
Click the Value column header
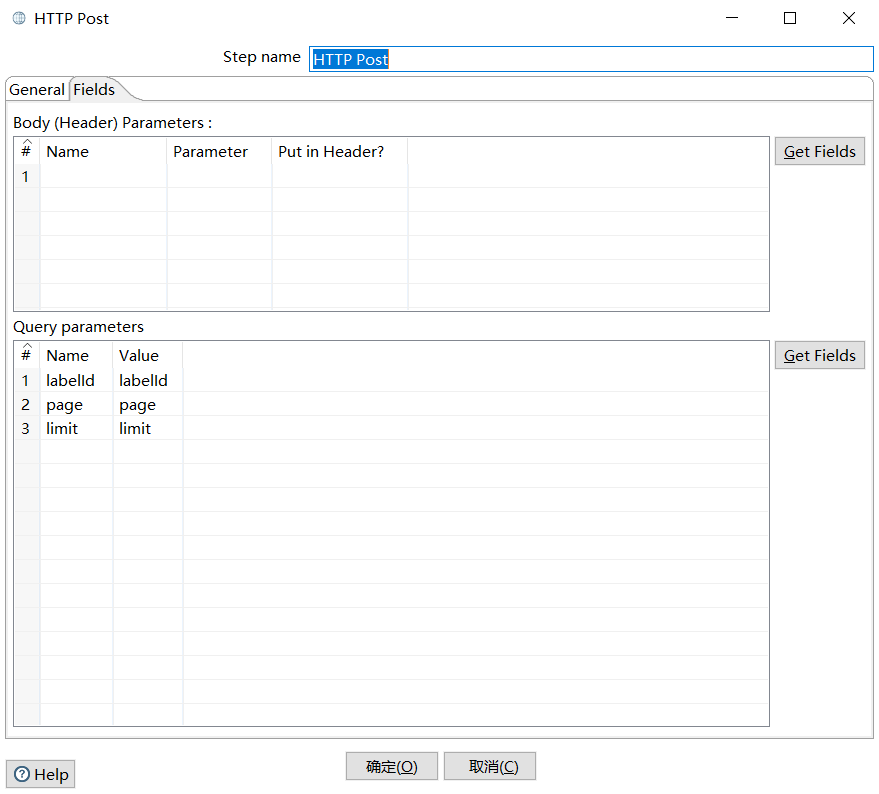click(148, 356)
